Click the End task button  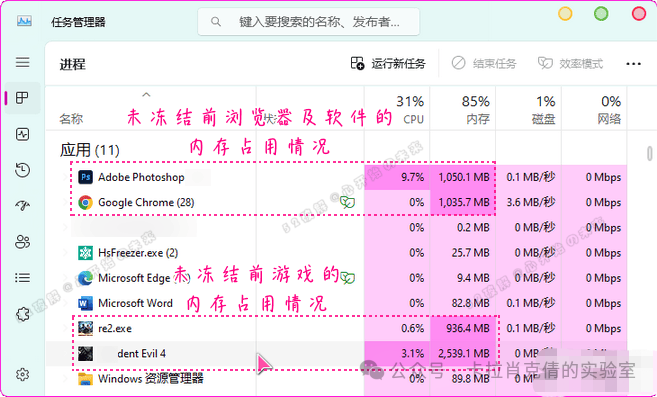point(484,63)
